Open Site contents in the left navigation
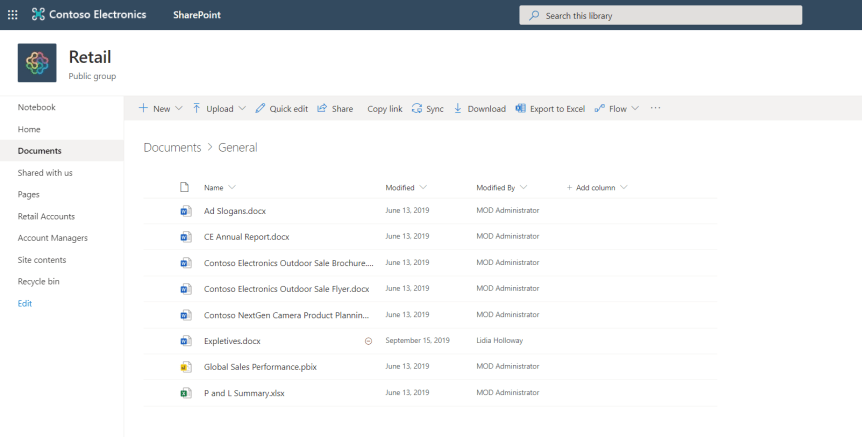The image size is (862, 437). click(x=42, y=260)
